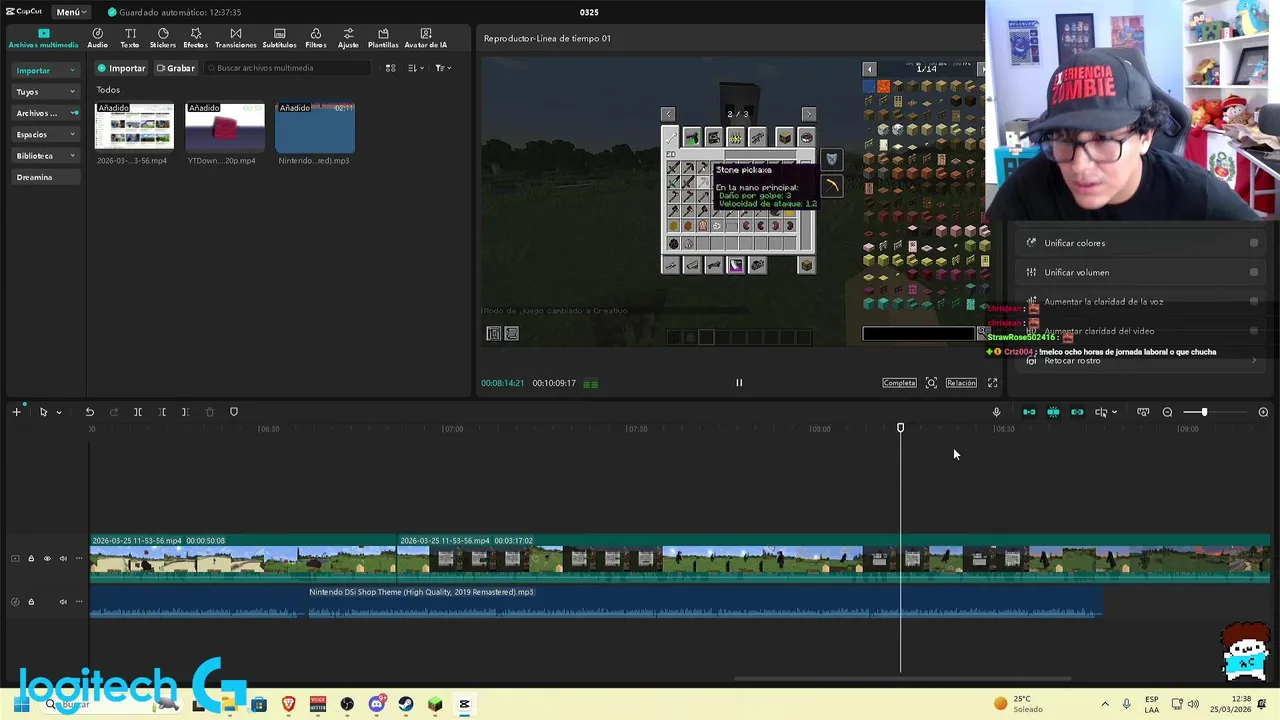The width and height of the screenshot is (1280, 720).
Task: Expand the Biblioteca sidebar section
Action: [x=45, y=156]
